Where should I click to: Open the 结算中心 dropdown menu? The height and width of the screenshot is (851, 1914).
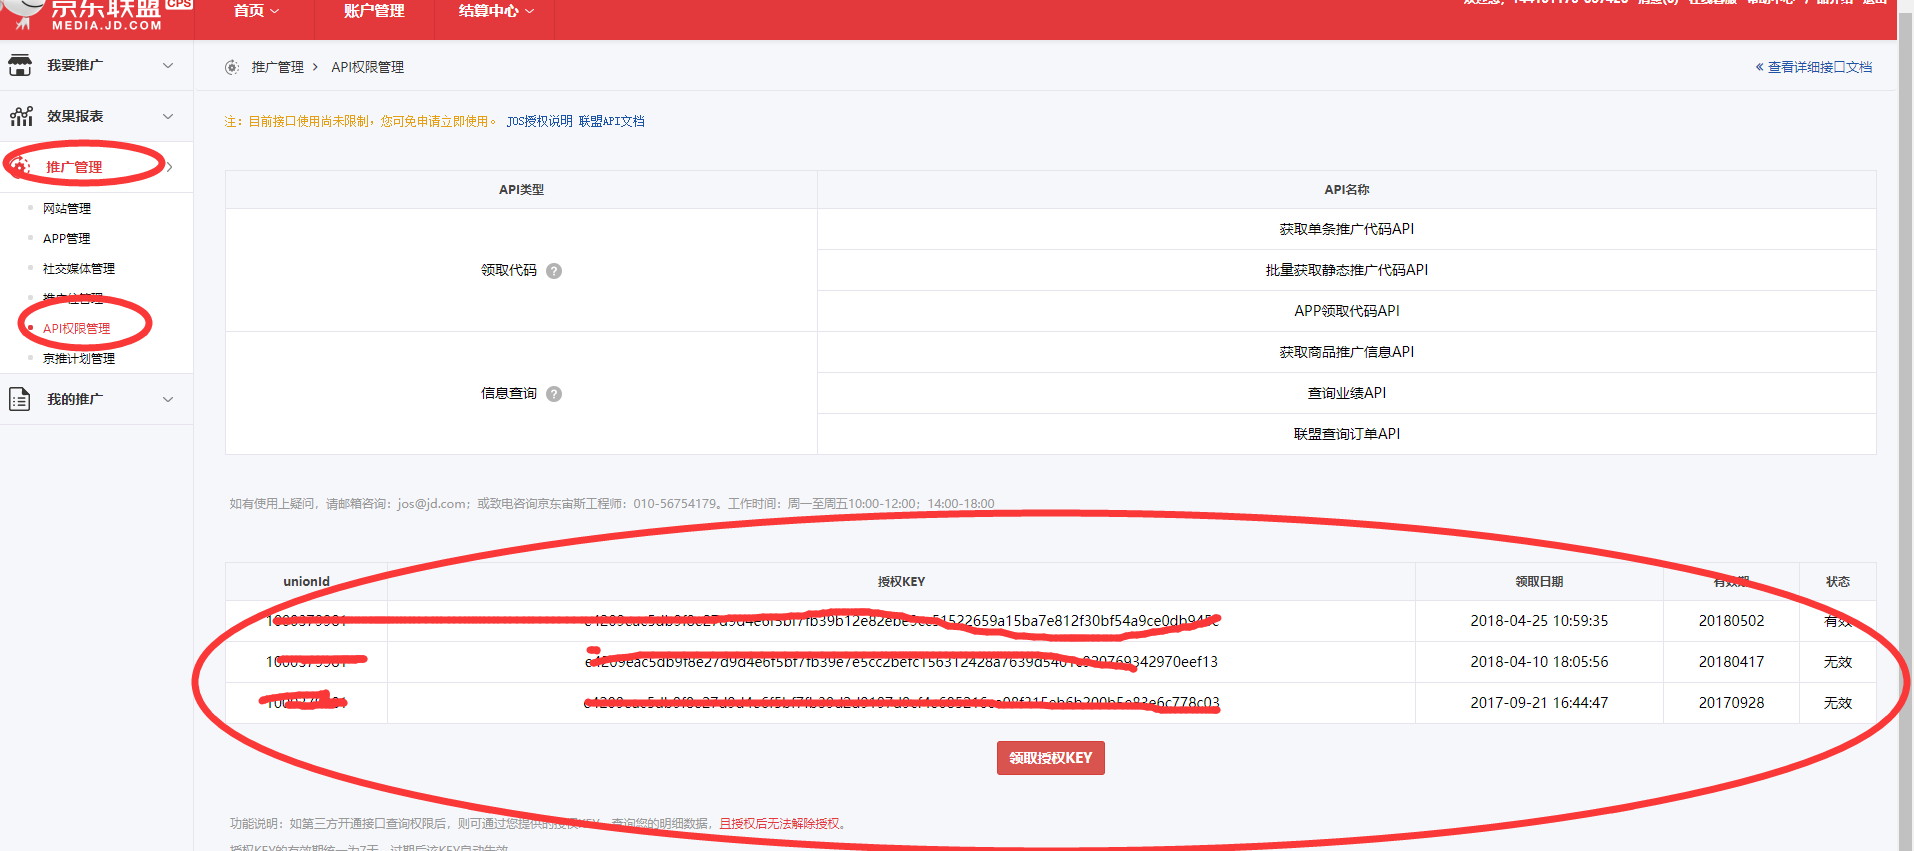coord(496,11)
